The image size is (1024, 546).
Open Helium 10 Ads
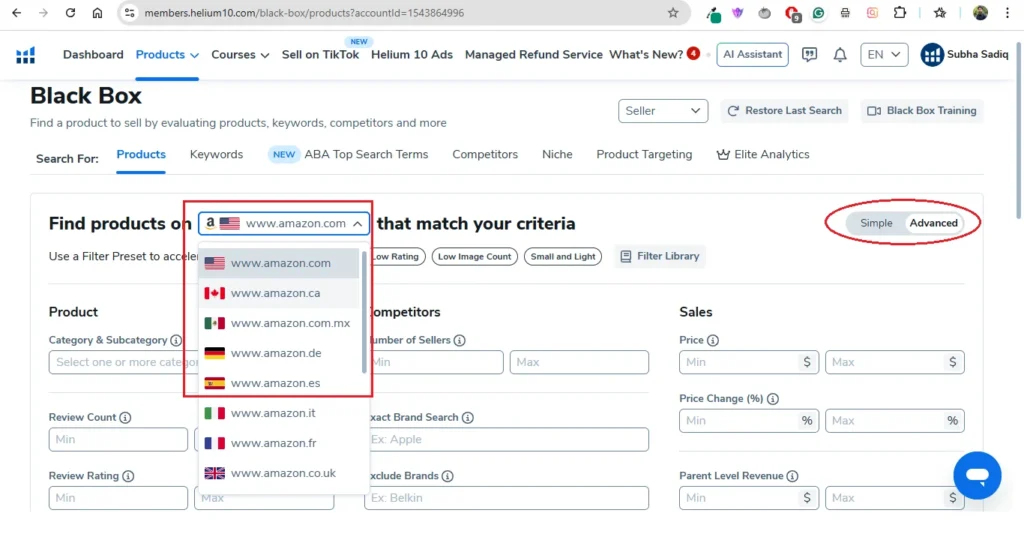(411, 55)
